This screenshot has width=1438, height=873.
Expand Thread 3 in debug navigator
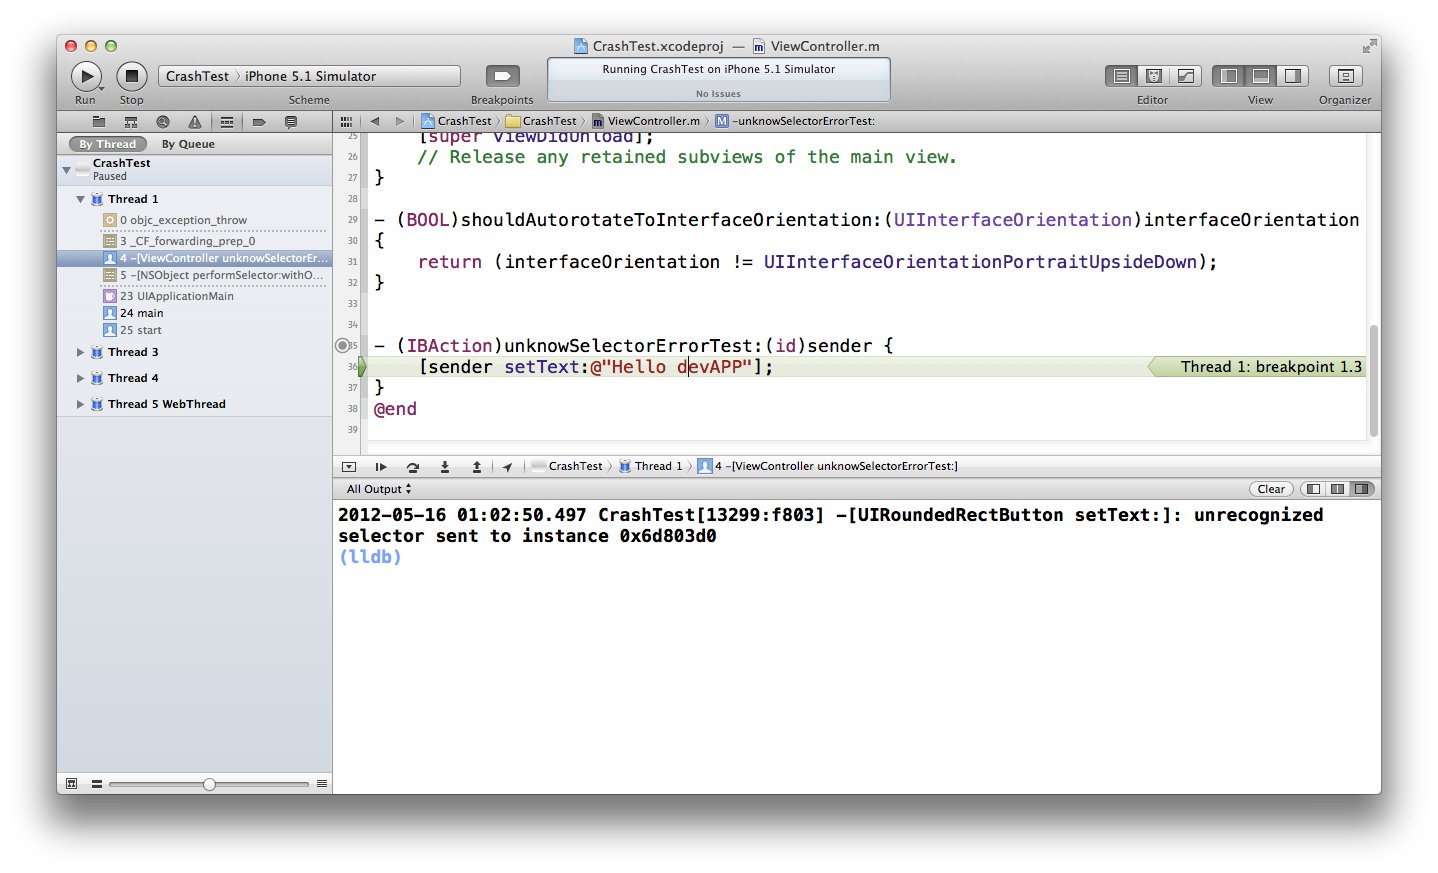[80, 352]
